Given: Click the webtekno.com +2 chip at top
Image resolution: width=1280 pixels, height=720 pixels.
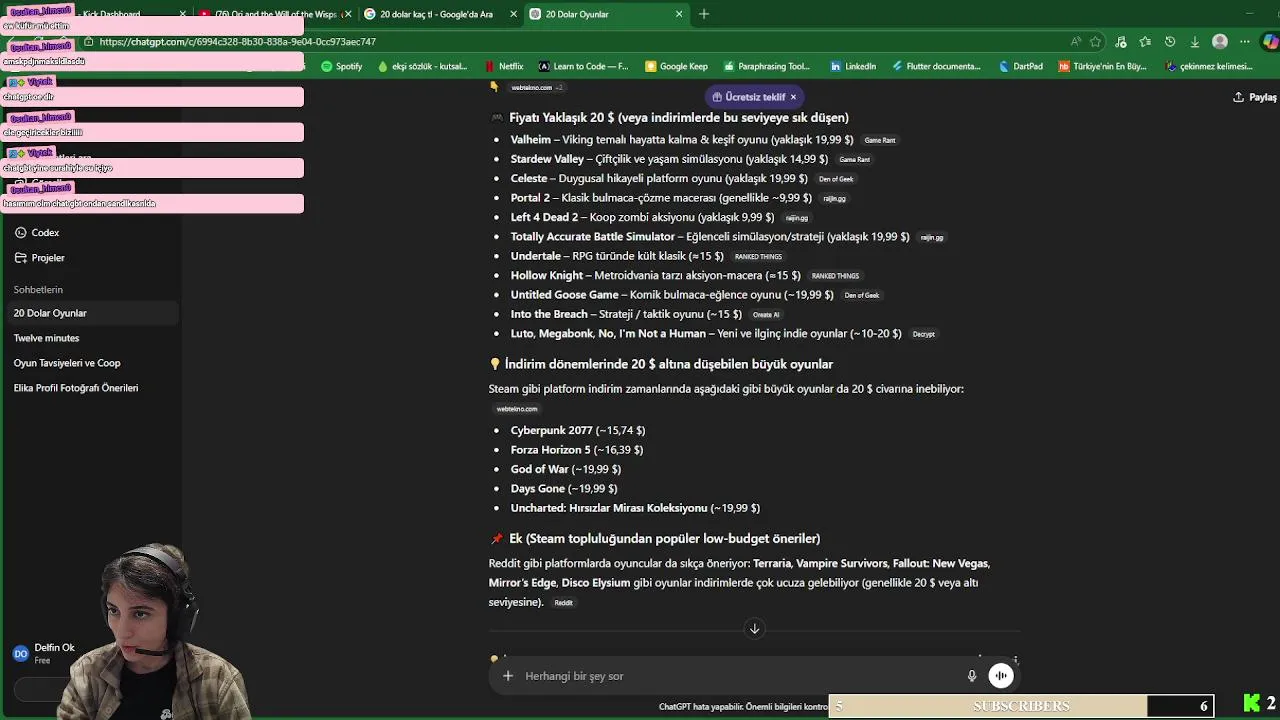Looking at the screenshot, I should pos(537,88).
